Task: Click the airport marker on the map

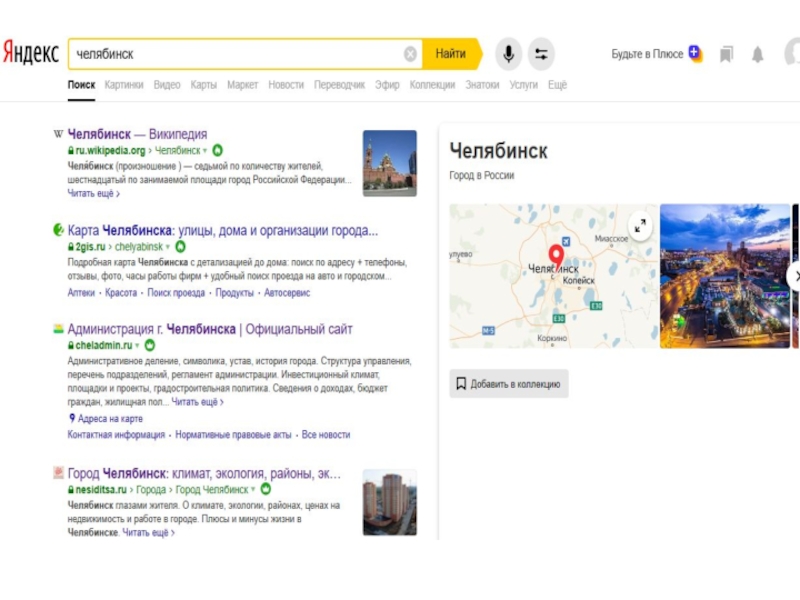Action: coord(566,241)
